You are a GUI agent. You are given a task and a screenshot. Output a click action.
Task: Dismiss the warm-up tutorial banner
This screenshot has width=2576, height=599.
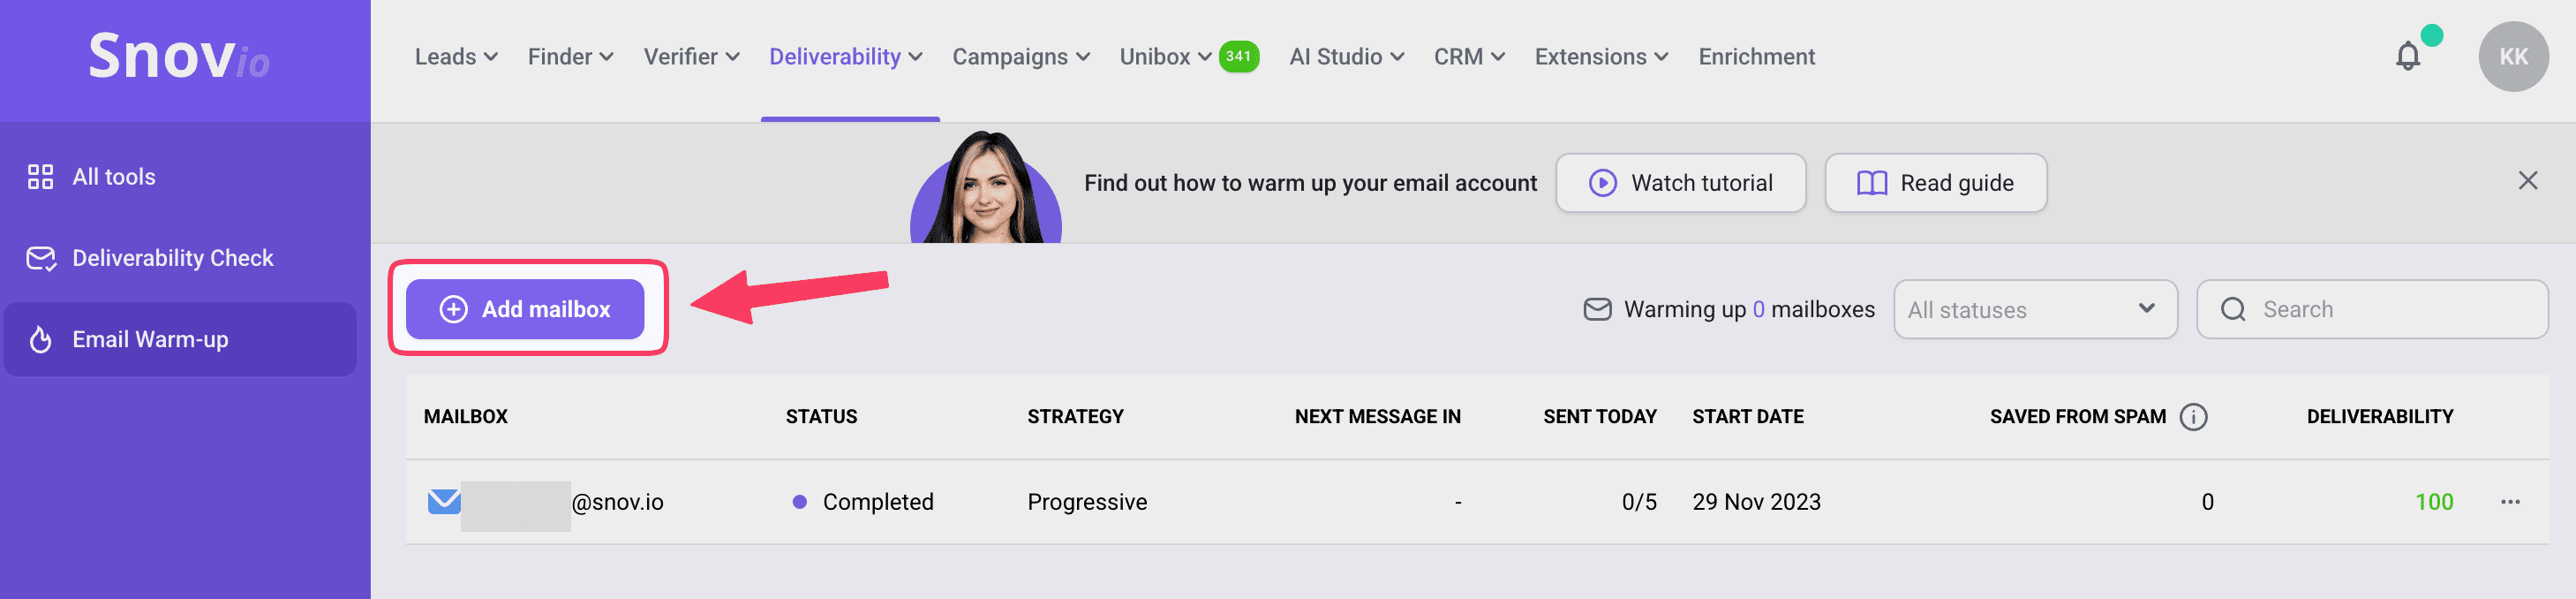pyautogui.click(x=2527, y=181)
